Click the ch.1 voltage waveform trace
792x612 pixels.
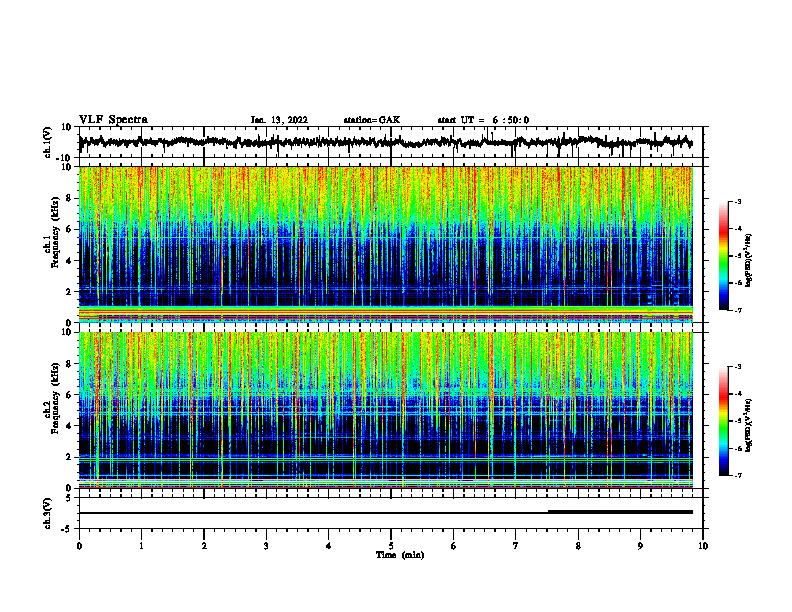tap(385, 142)
